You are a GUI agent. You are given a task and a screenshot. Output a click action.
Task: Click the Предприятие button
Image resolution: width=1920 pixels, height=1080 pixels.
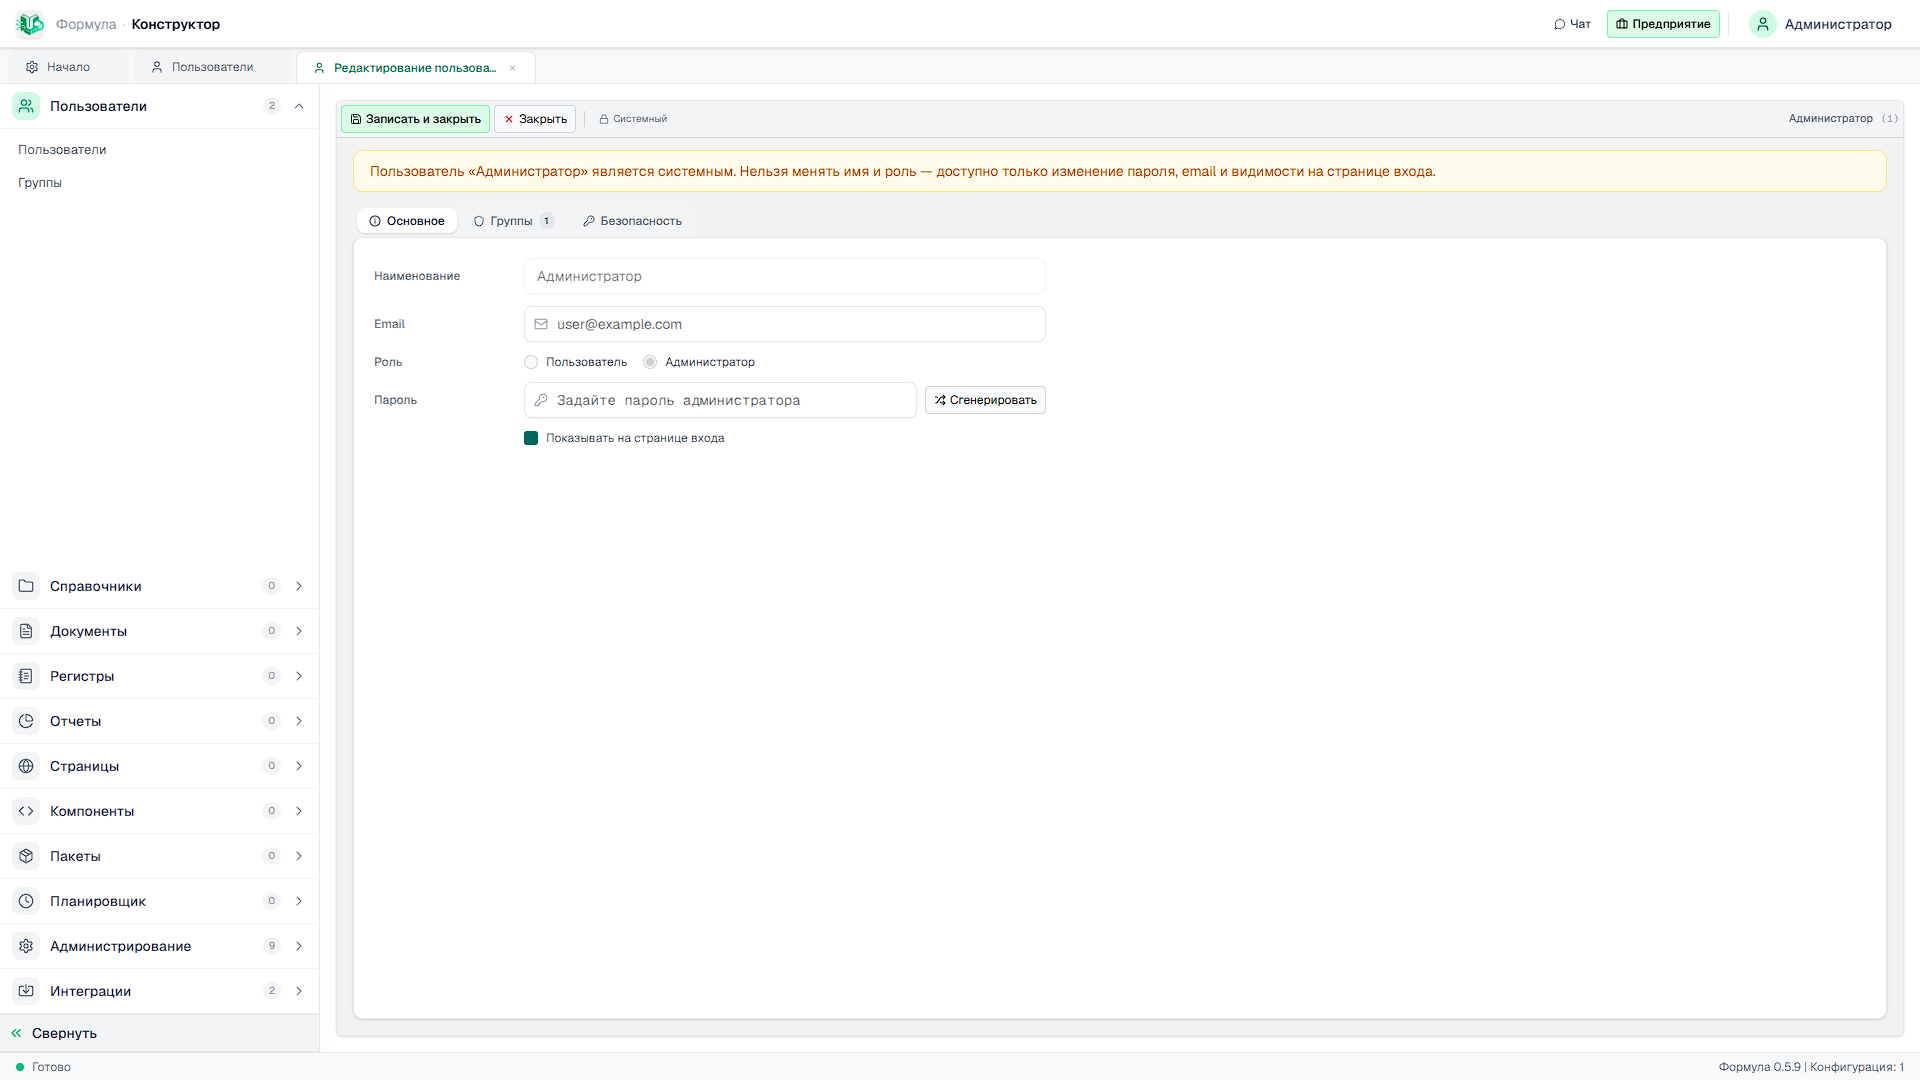pyautogui.click(x=1663, y=24)
